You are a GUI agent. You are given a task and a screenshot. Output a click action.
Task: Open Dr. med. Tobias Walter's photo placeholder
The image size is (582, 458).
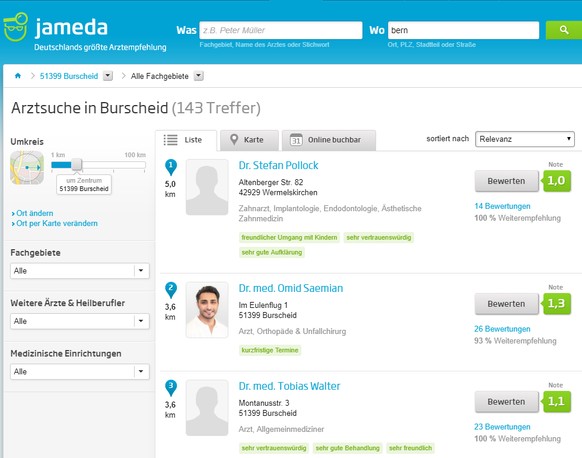[207, 408]
